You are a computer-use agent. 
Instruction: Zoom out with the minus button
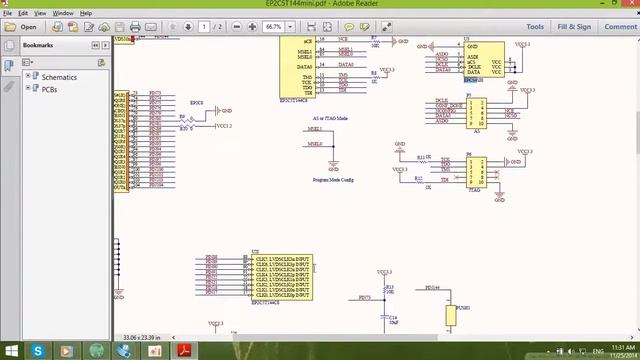(x=236, y=27)
